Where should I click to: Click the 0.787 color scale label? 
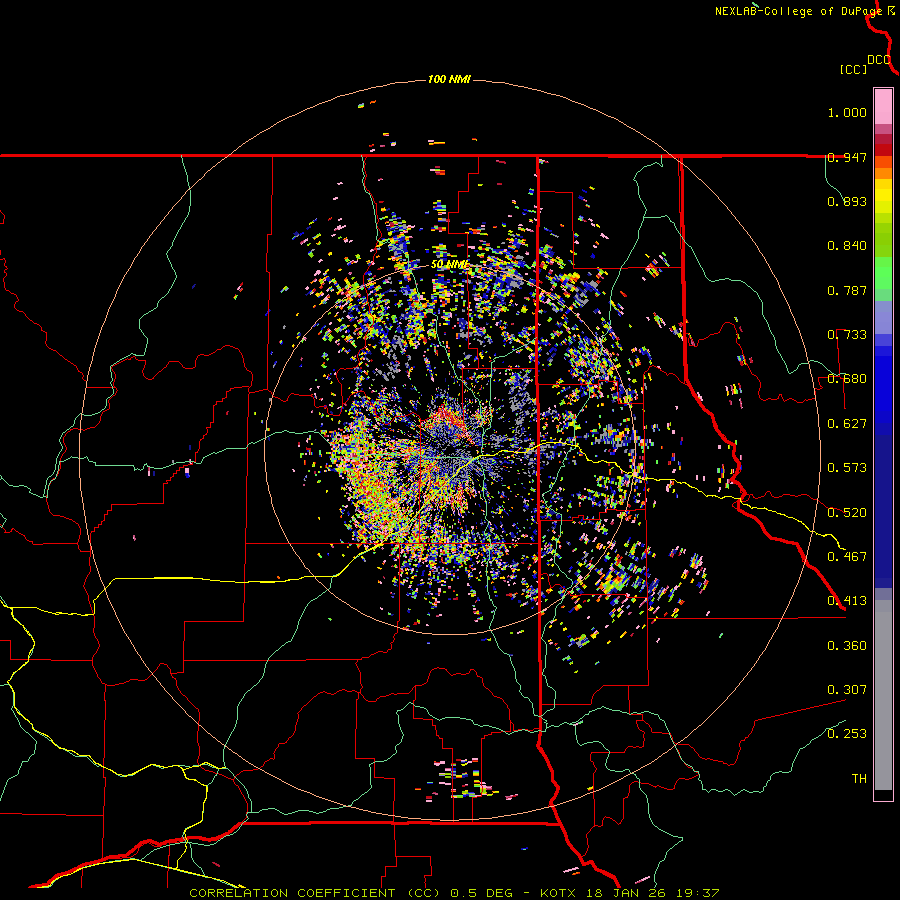coord(847,290)
